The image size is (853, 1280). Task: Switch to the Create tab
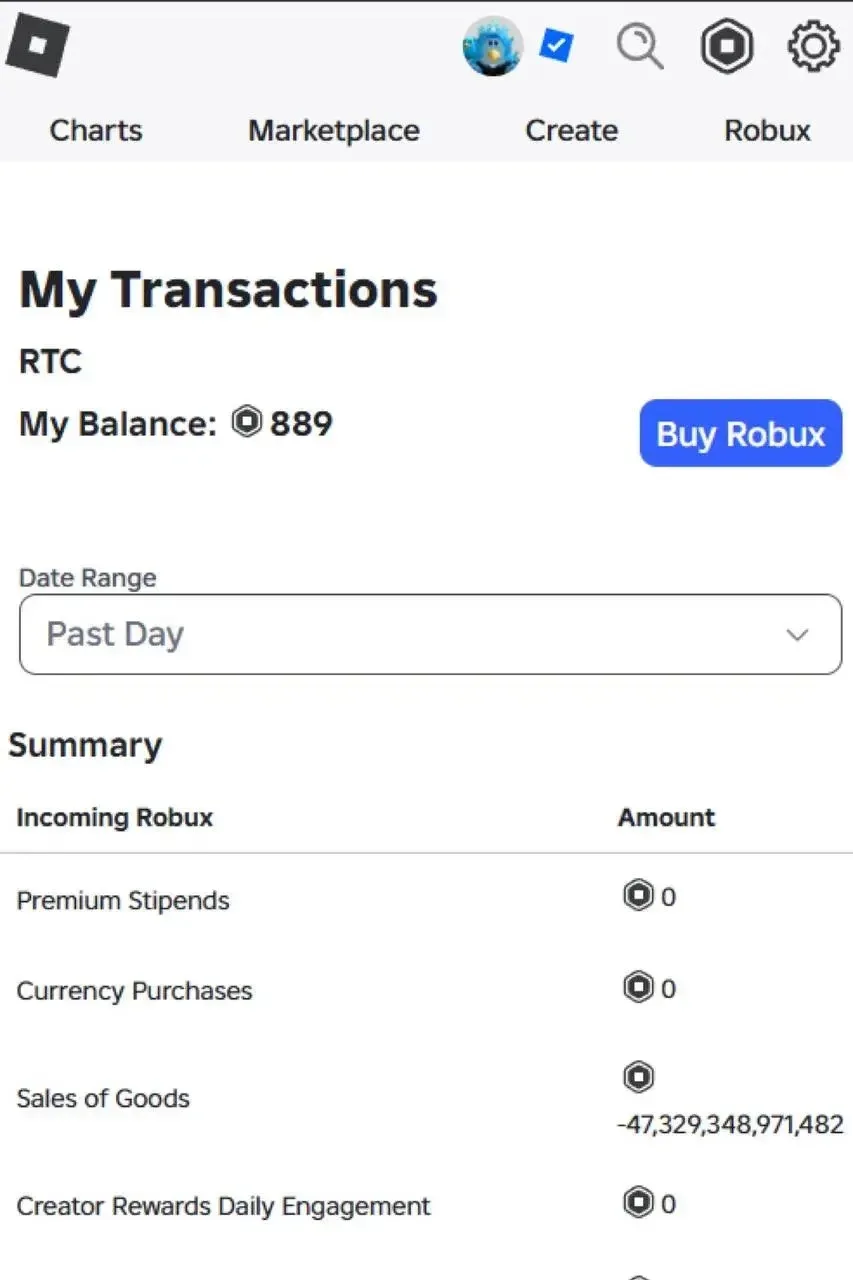click(572, 130)
